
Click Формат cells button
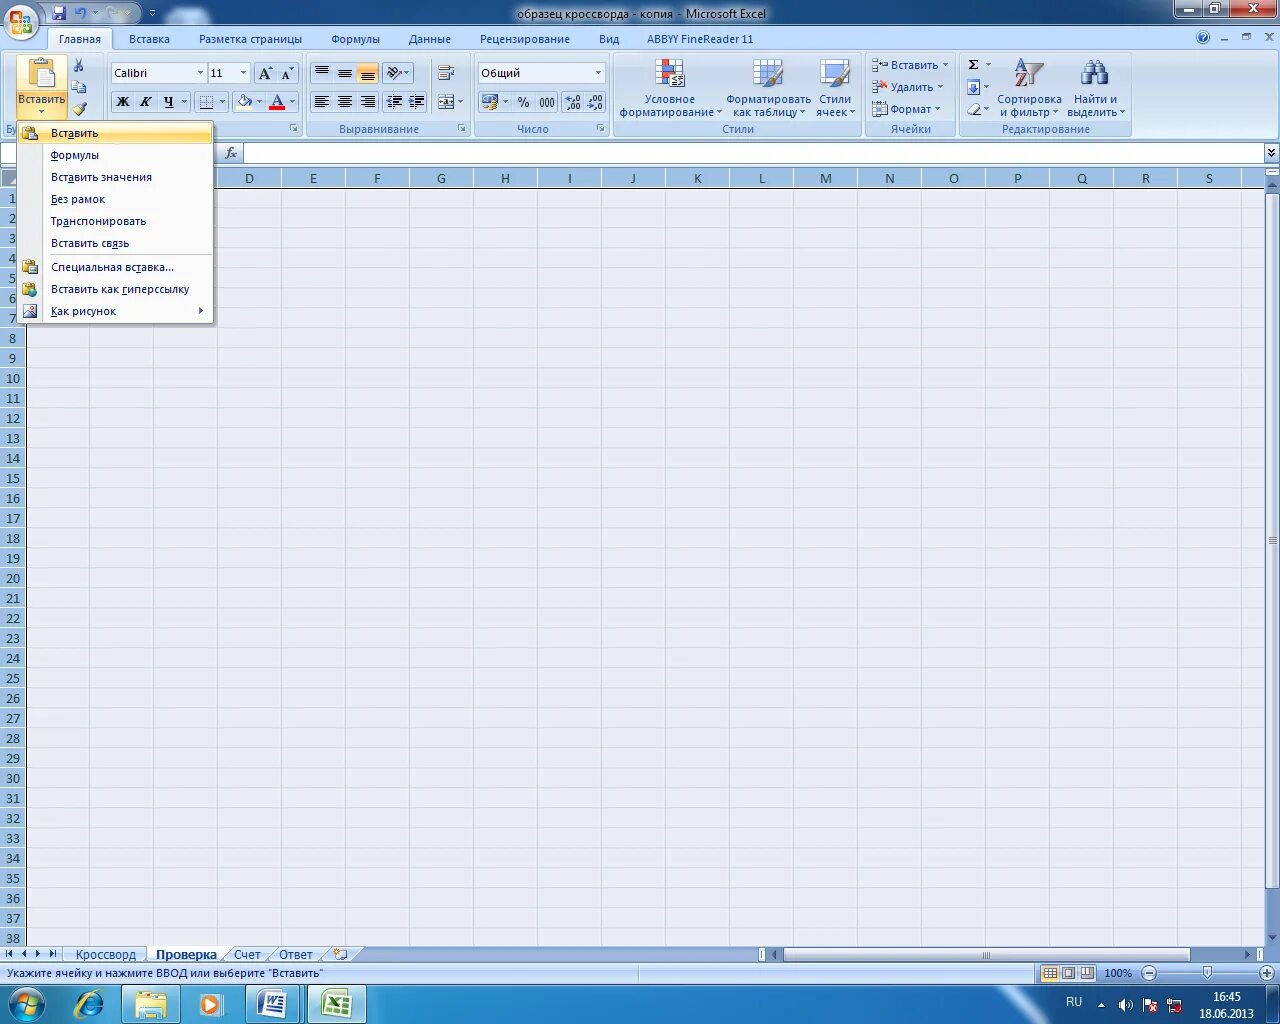pyautogui.click(x=906, y=109)
